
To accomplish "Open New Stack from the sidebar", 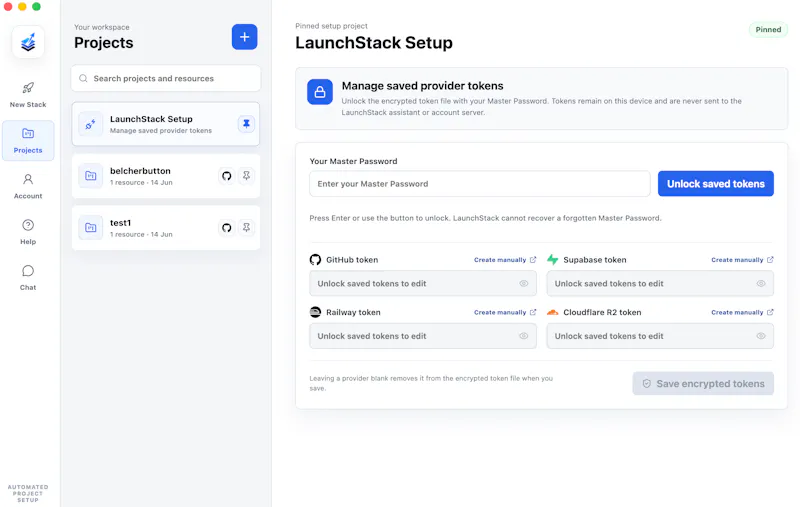I will coord(28,95).
